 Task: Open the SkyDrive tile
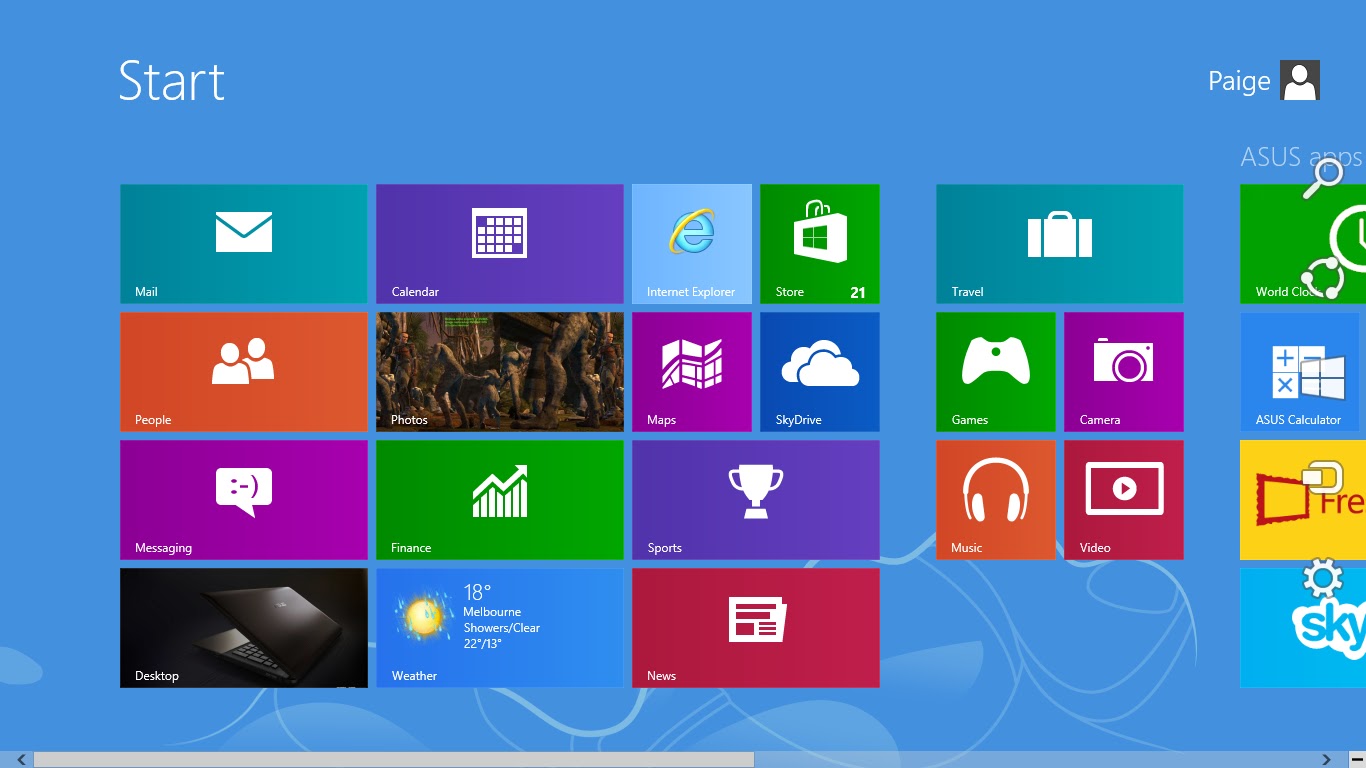tap(819, 371)
